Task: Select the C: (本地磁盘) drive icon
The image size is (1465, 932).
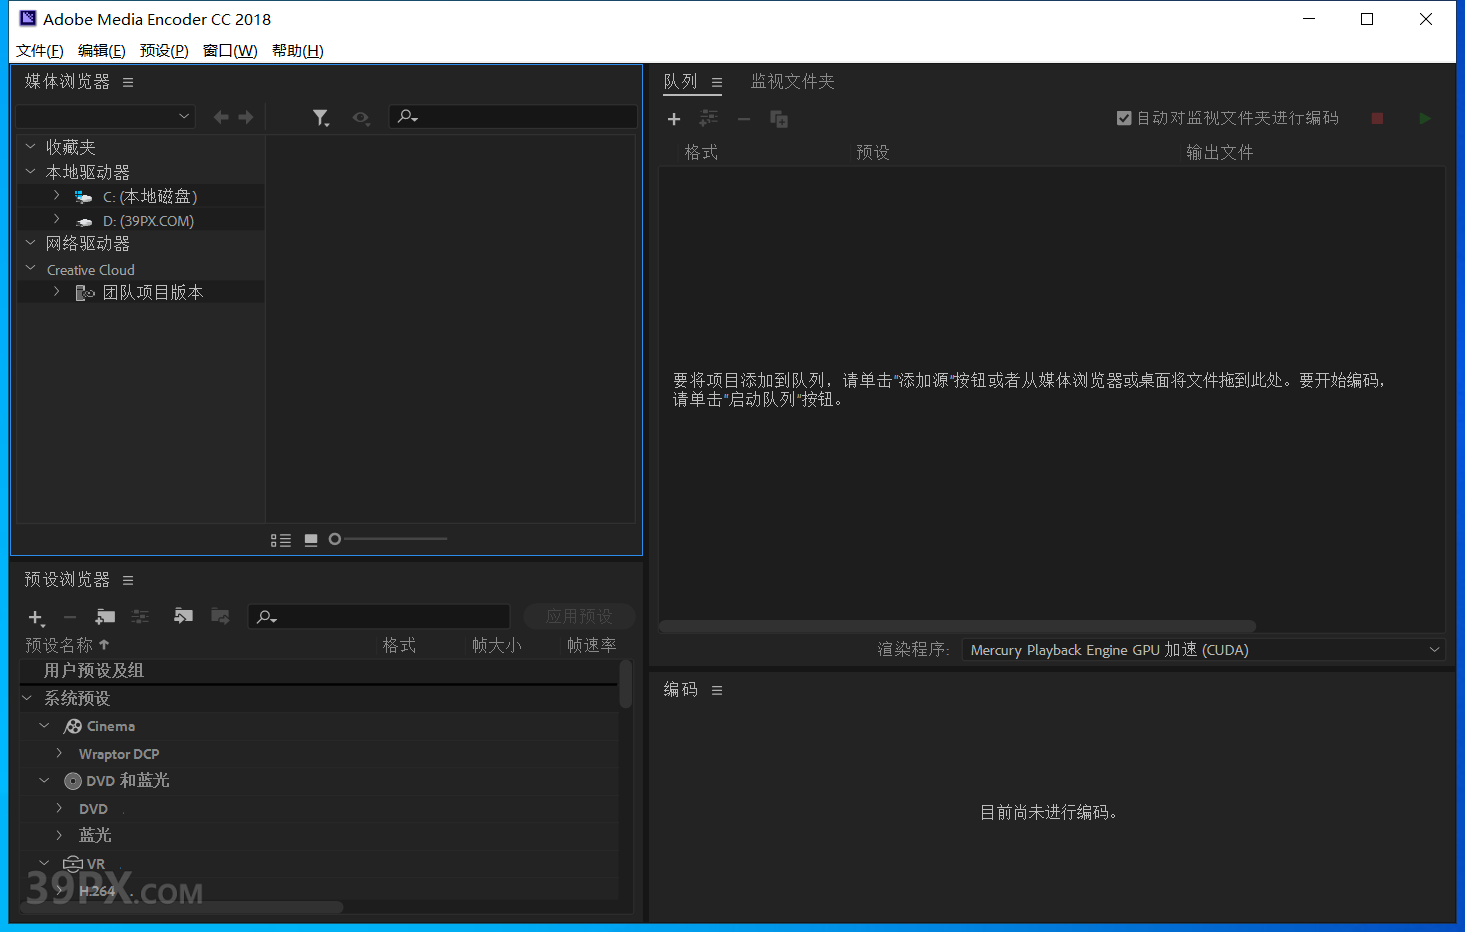Action: (x=84, y=197)
